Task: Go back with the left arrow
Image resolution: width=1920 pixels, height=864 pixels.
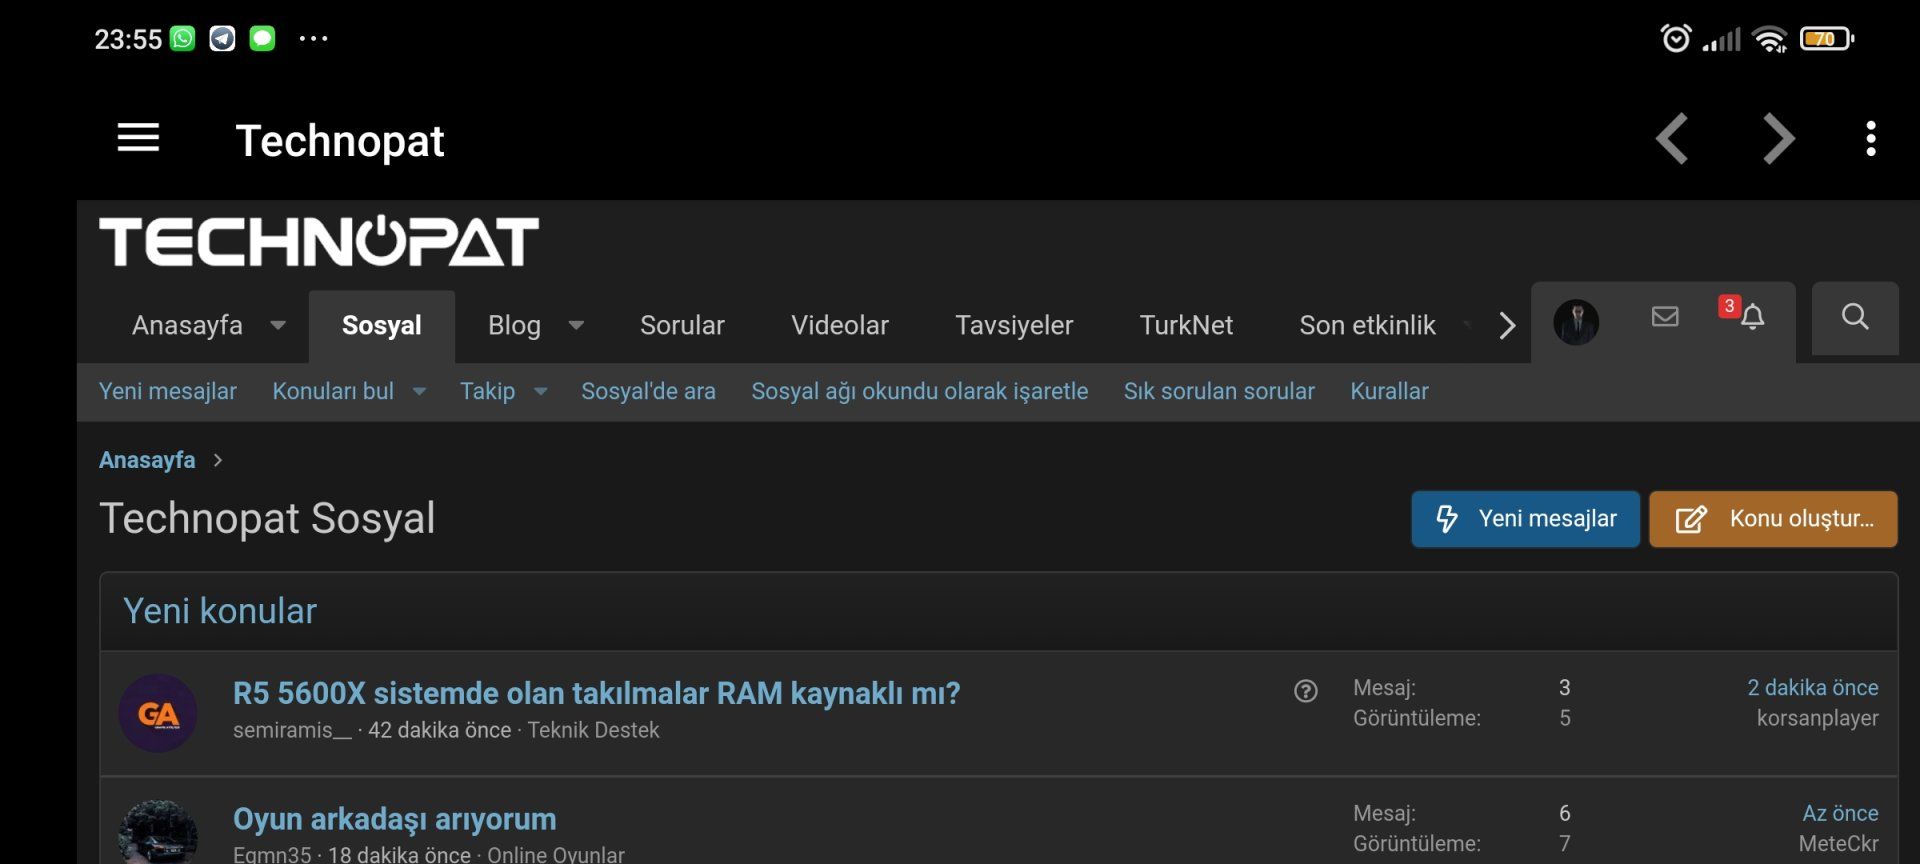Action: (1672, 138)
